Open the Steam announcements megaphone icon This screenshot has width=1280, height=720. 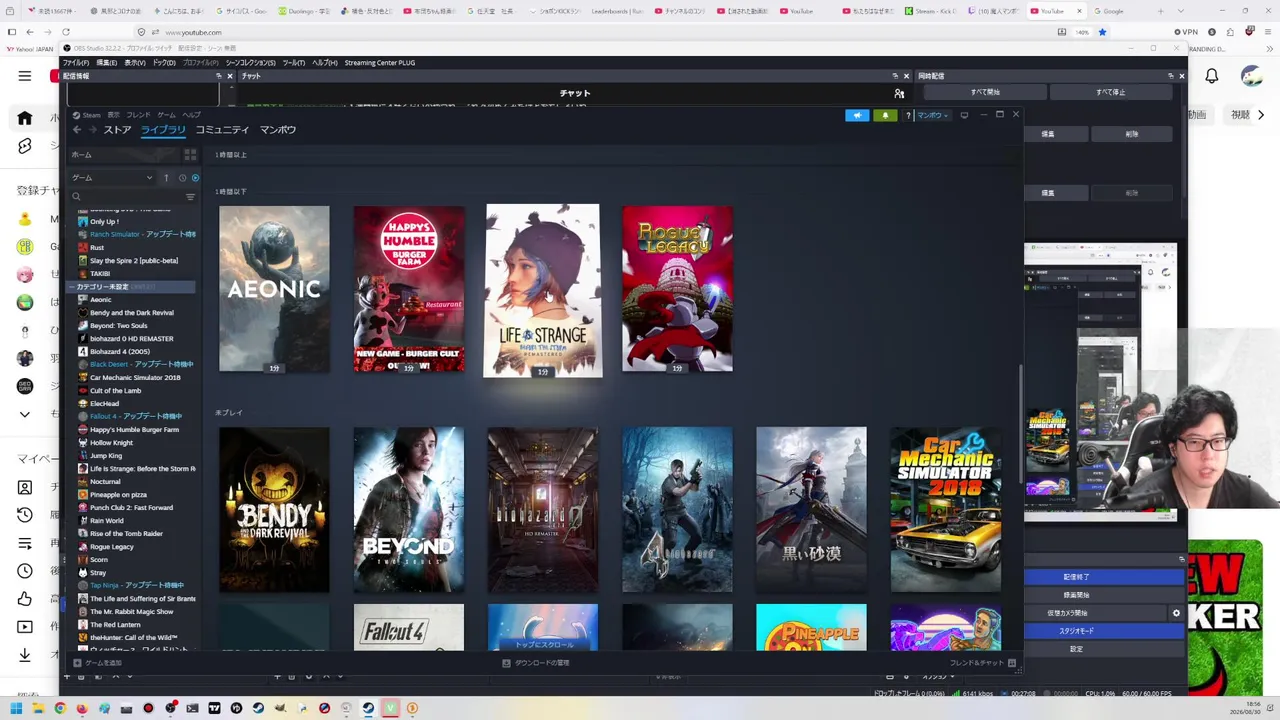[857, 115]
